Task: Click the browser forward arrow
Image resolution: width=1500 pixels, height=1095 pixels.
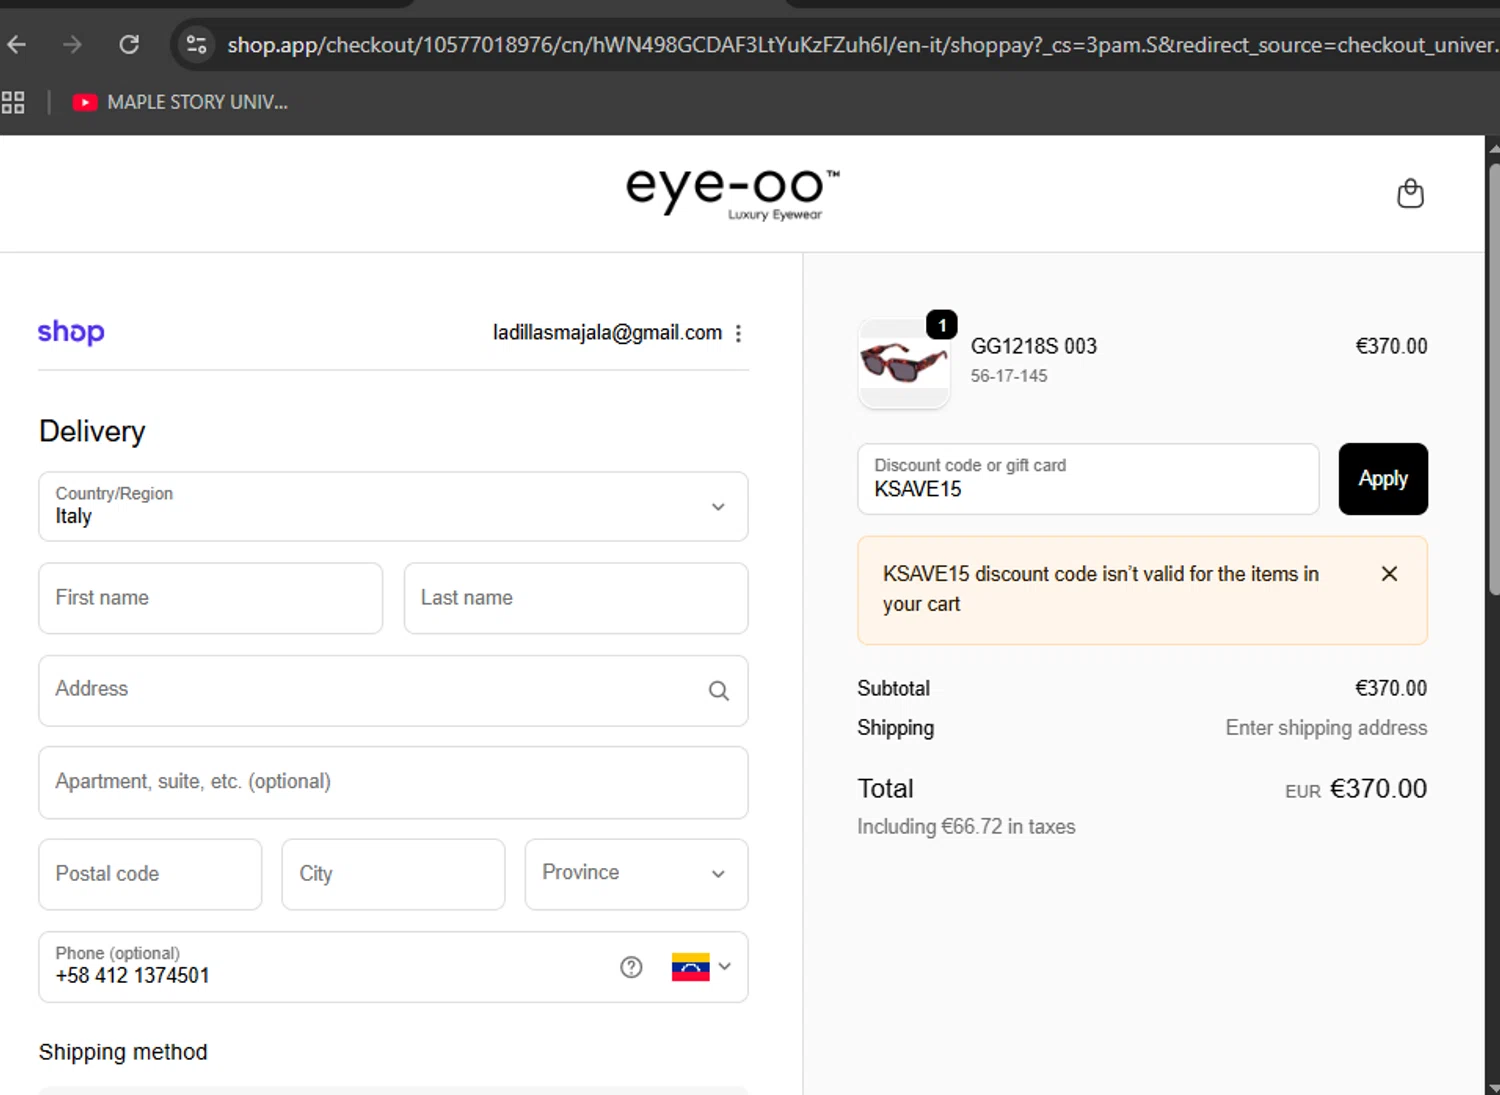Action: (72, 44)
